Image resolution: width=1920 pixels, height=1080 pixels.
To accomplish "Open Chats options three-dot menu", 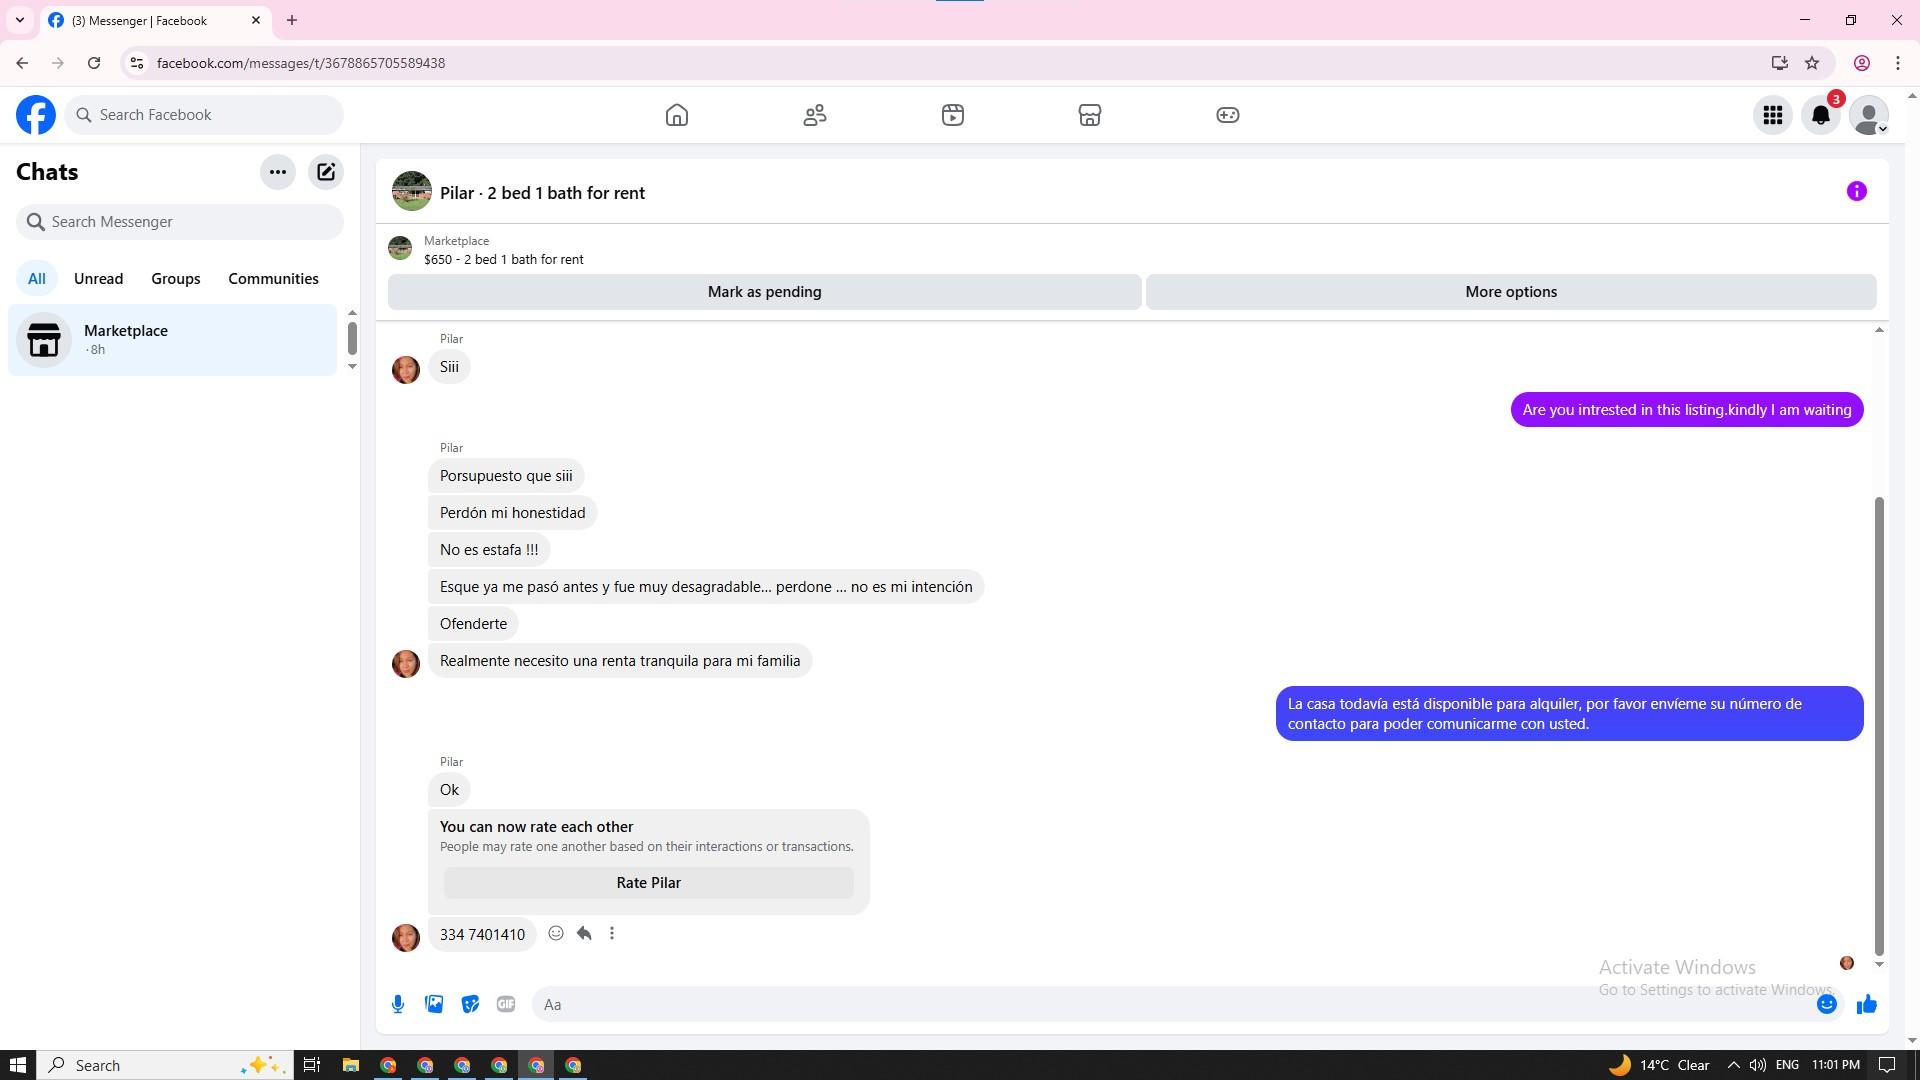I will click(x=278, y=172).
